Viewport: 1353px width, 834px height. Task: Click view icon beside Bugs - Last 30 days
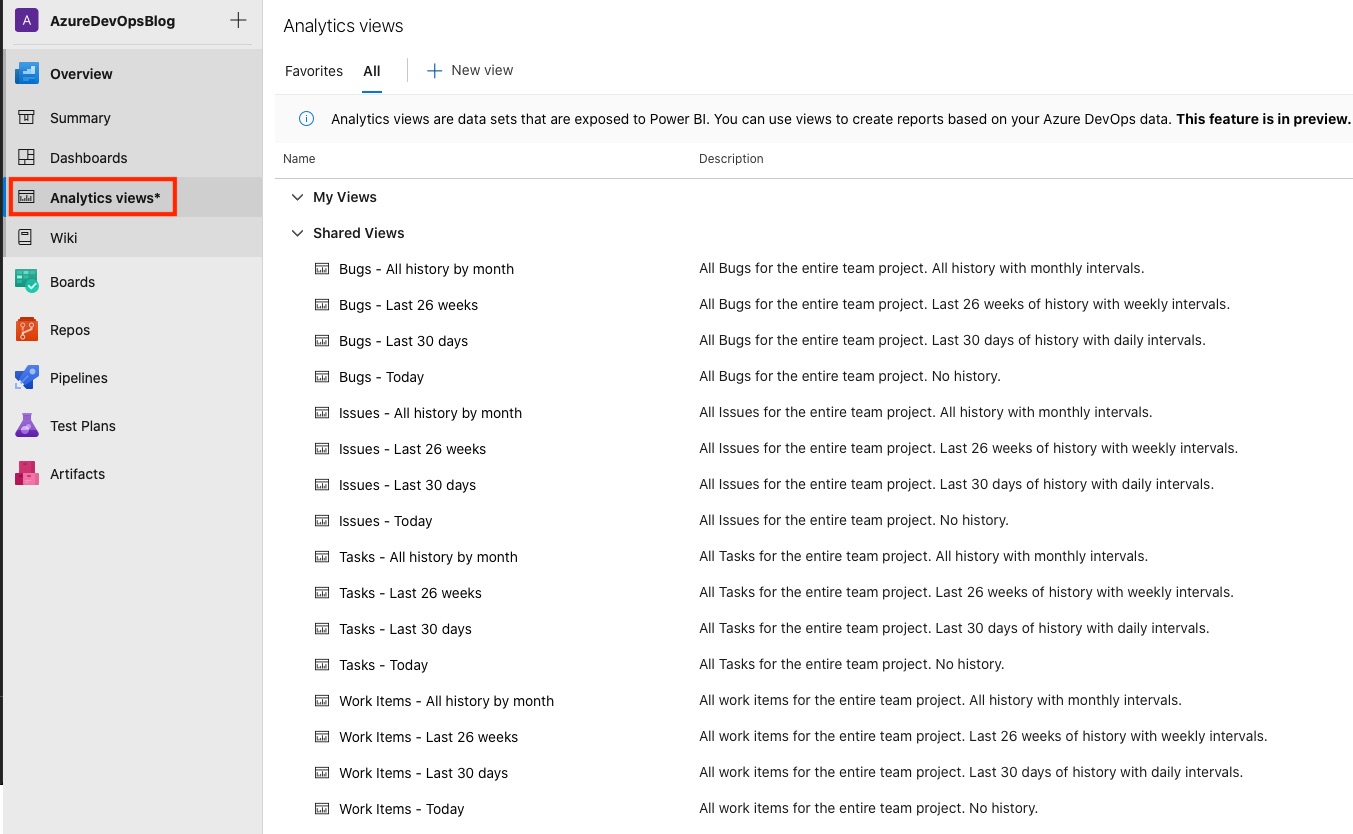(x=322, y=341)
